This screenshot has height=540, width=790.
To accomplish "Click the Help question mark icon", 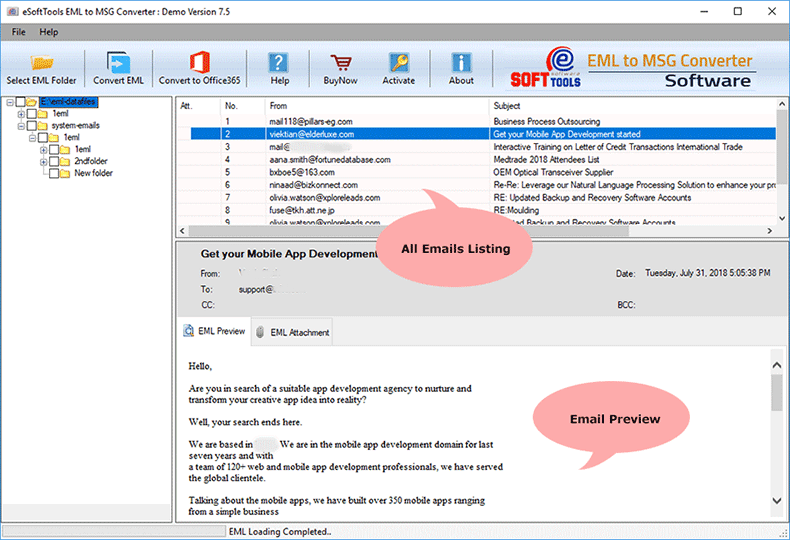I will pos(279,62).
